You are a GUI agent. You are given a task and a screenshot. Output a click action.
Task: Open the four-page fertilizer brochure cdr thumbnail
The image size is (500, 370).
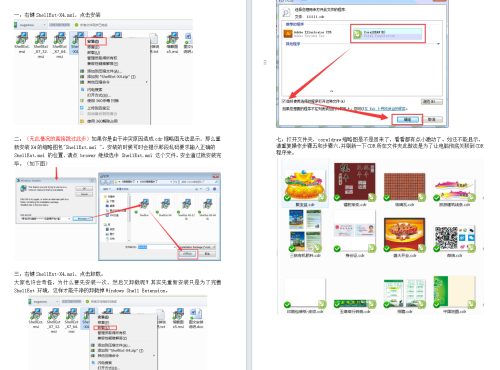click(305, 231)
